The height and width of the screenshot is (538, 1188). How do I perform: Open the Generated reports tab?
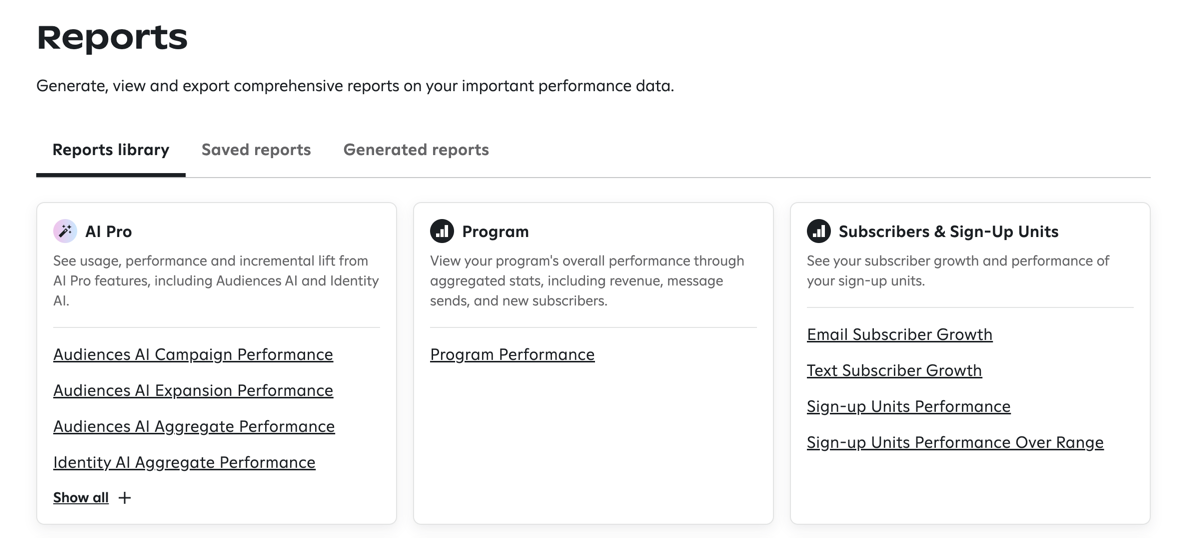[x=416, y=150]
